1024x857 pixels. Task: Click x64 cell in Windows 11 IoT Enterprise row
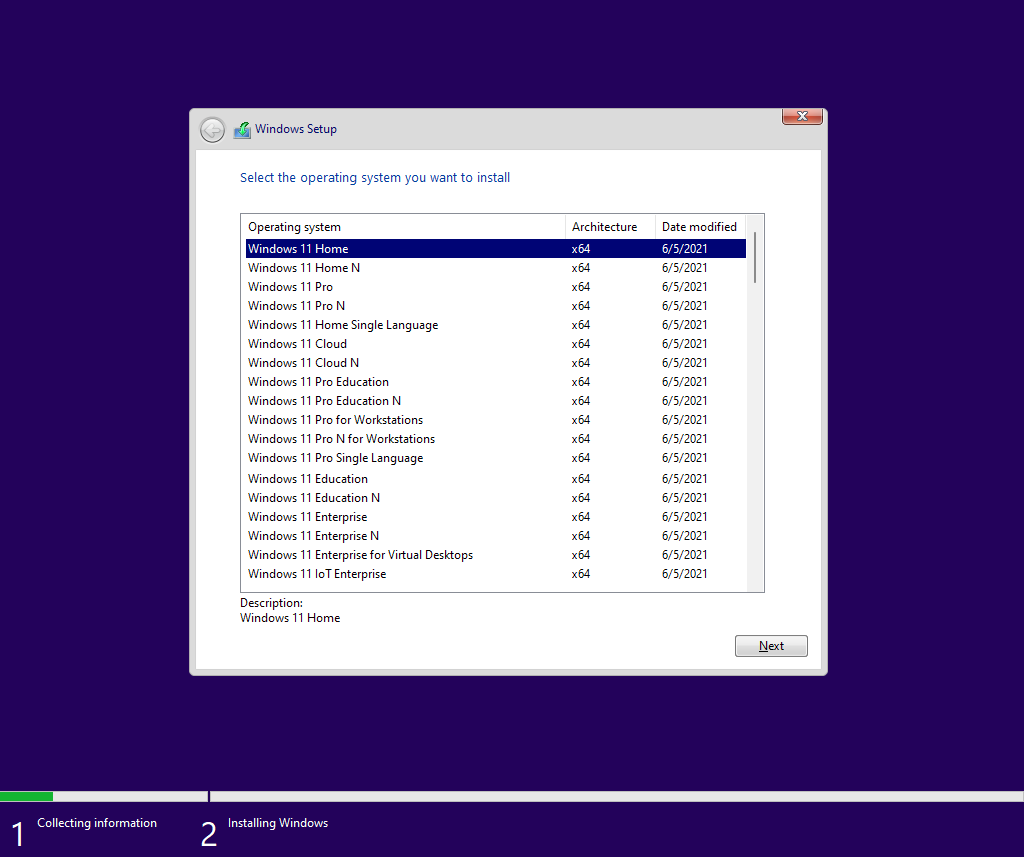point(581,574)
